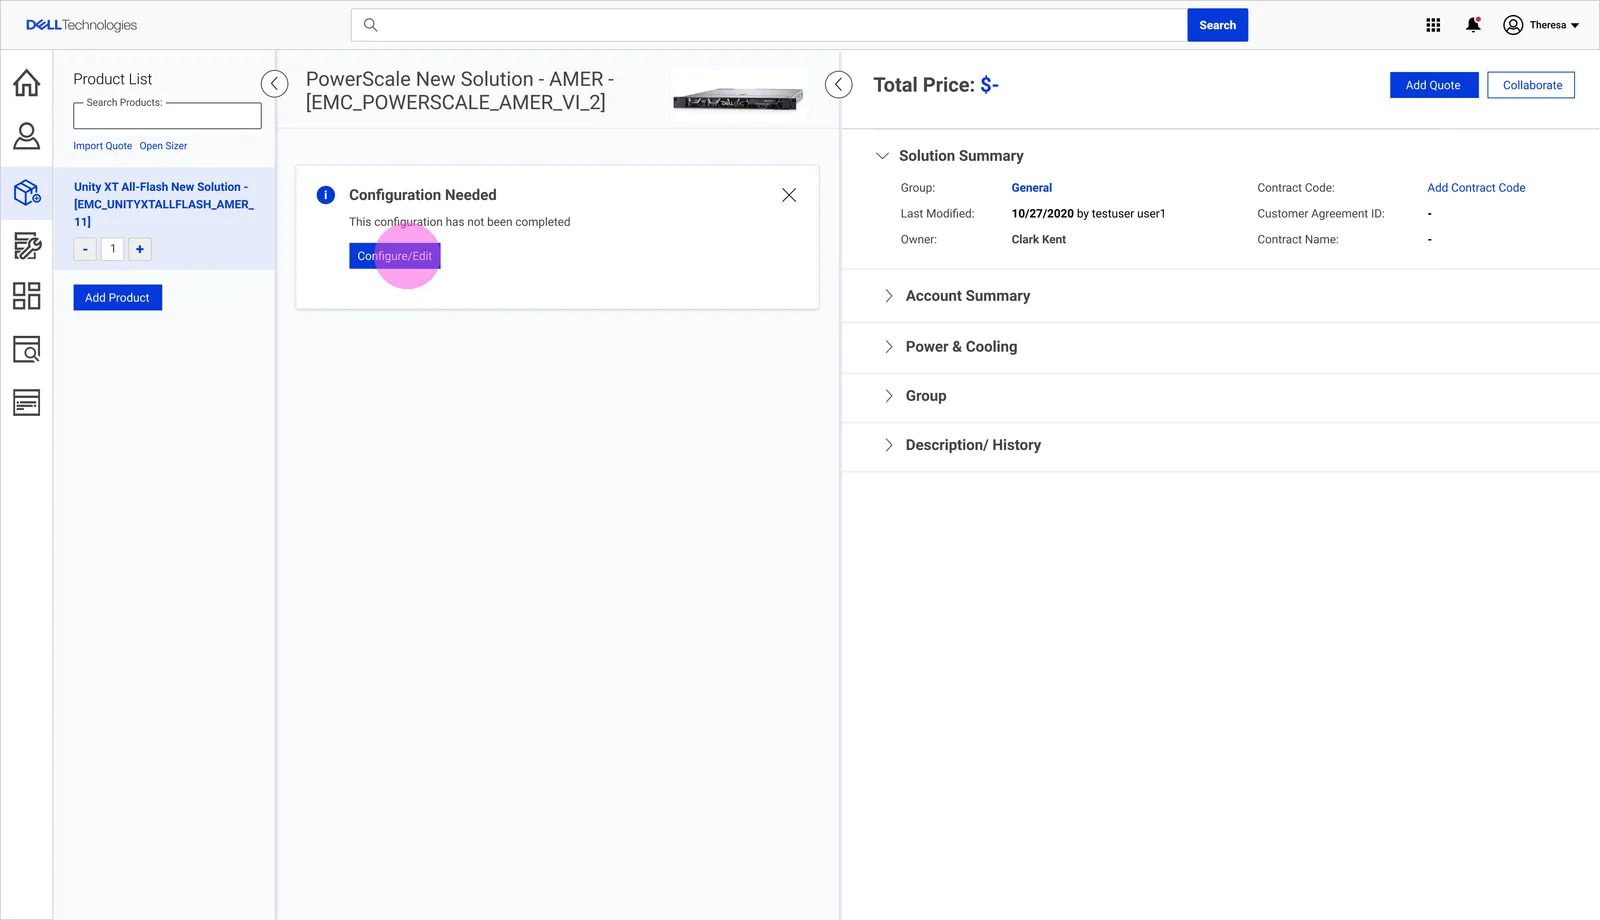Expand the Account Summary section
This screenshot has height=920, width=1600.
pyautogui.click(x=888, y=296)
